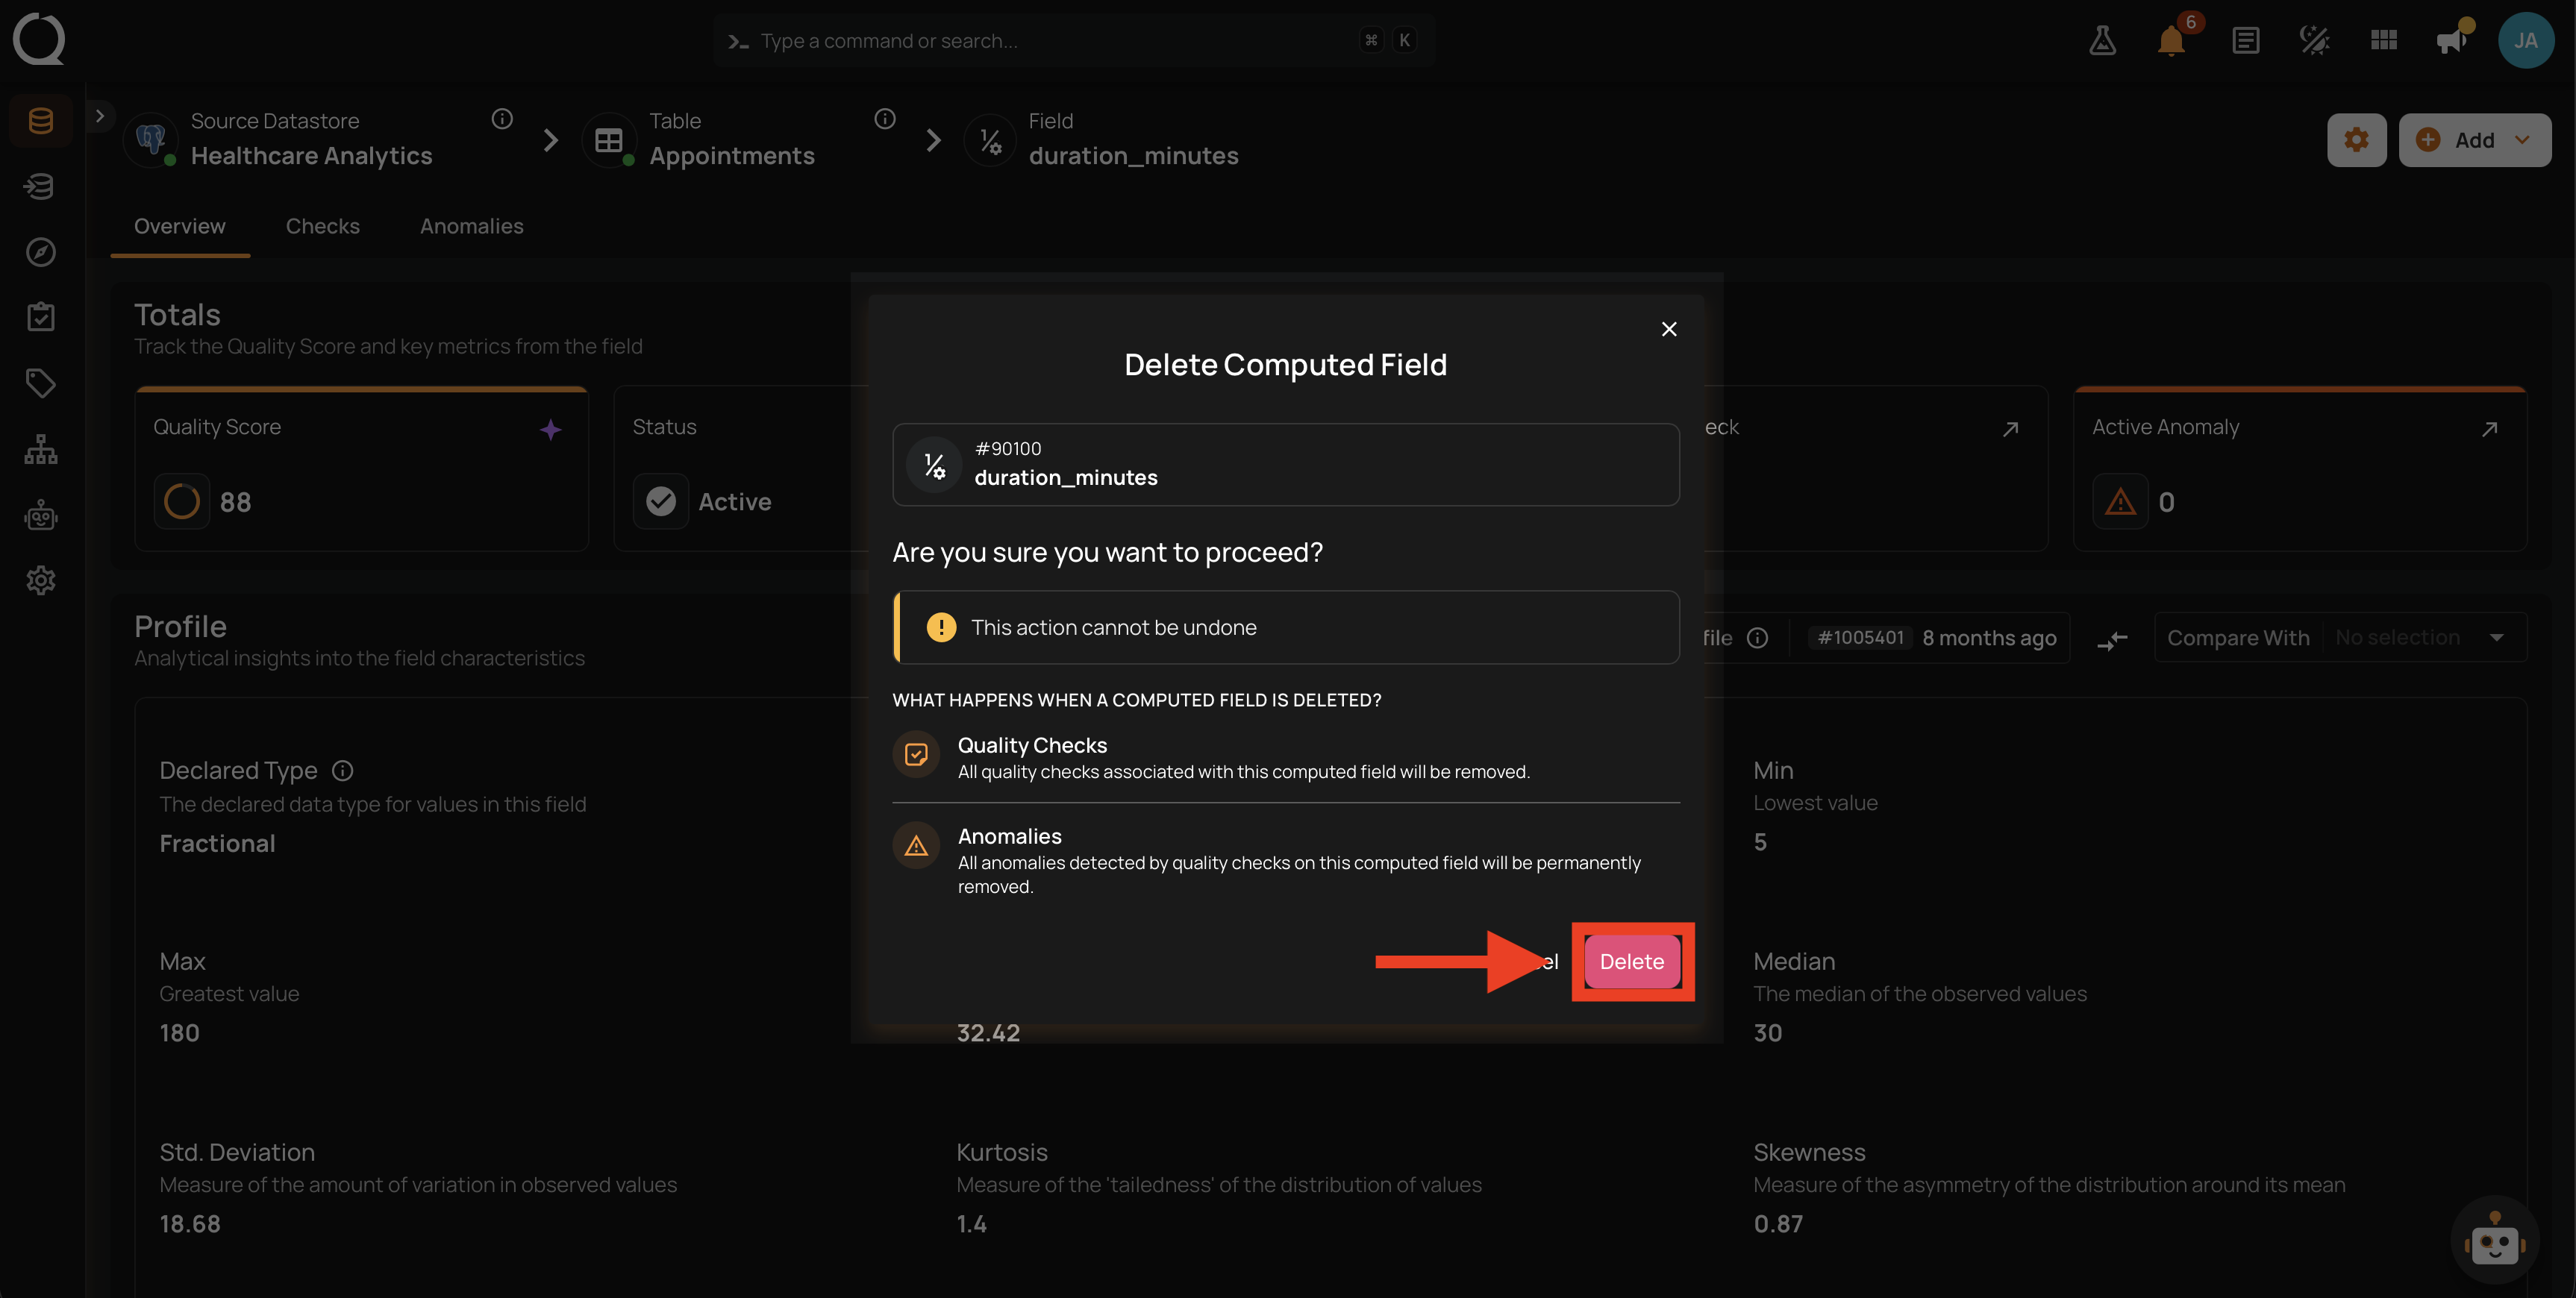Open notifications bell with badge 6
The height and width of the screenshot is (1298, 2576).
pos(2171,40)
